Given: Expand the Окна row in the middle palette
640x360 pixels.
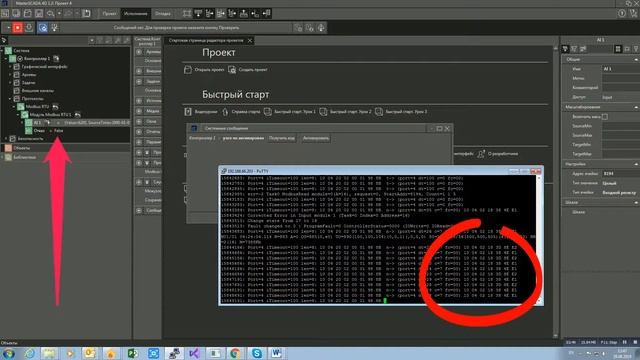Looking at the screenshot, I should coord(139,122).
